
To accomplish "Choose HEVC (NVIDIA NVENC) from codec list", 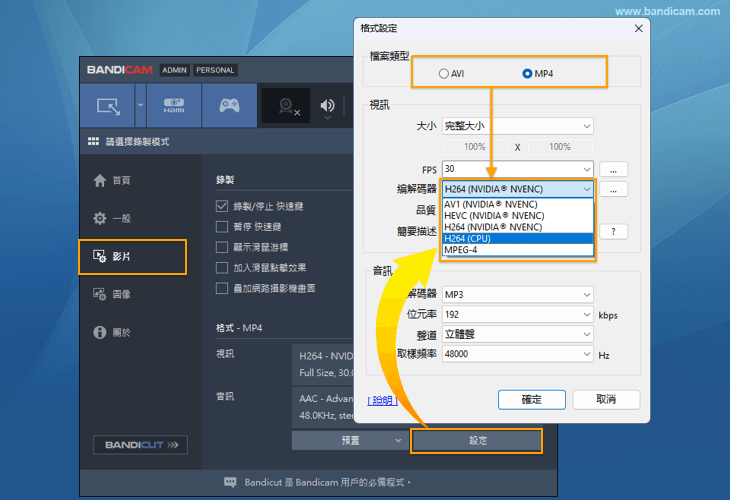I will point(518,216).
